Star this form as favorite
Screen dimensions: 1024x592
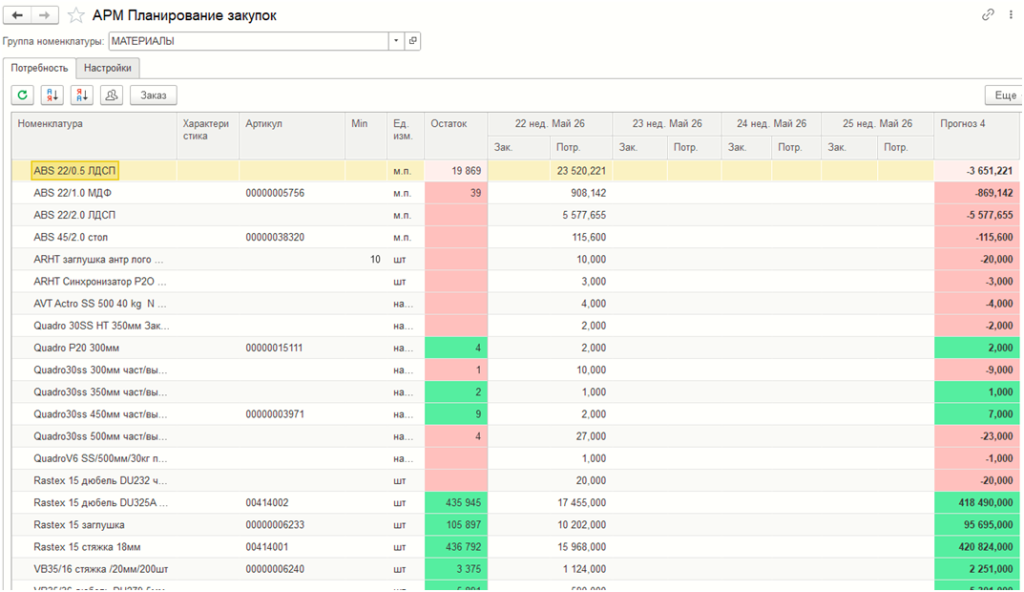(76, 15)
